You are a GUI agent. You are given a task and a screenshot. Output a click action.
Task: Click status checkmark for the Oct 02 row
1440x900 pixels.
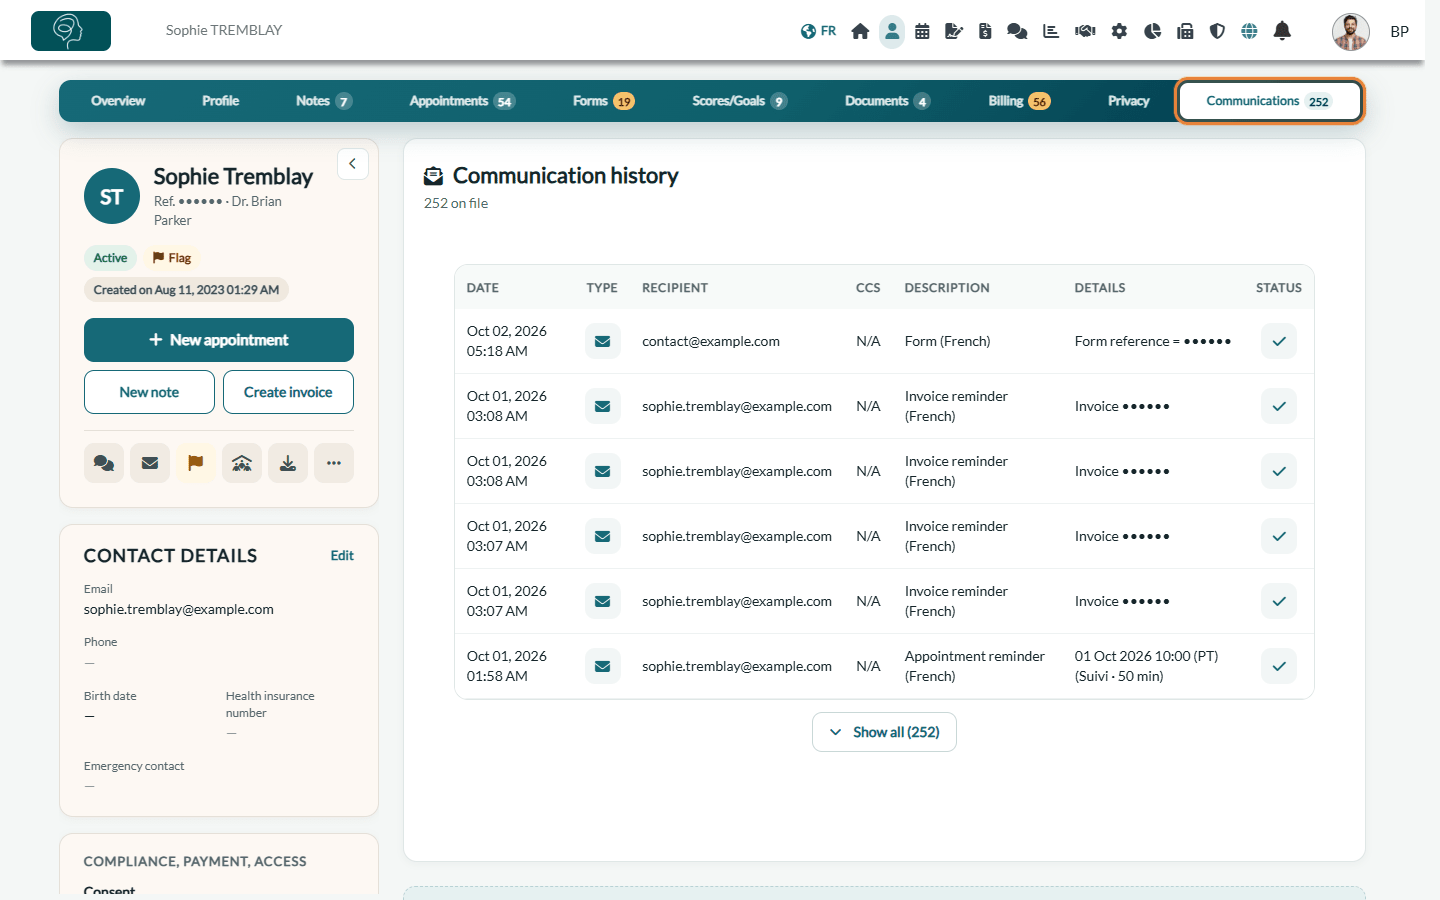[x=1279, y=341]
